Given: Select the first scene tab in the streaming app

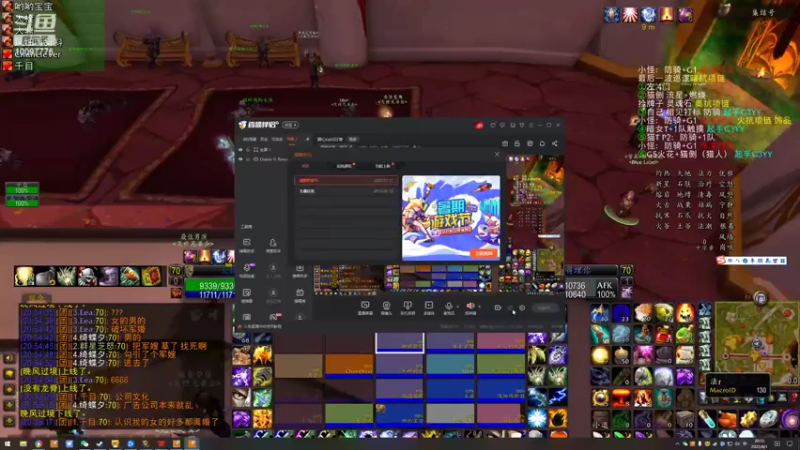Looking at the screenshot, I should pyautogui.click(x=249, y=139).
